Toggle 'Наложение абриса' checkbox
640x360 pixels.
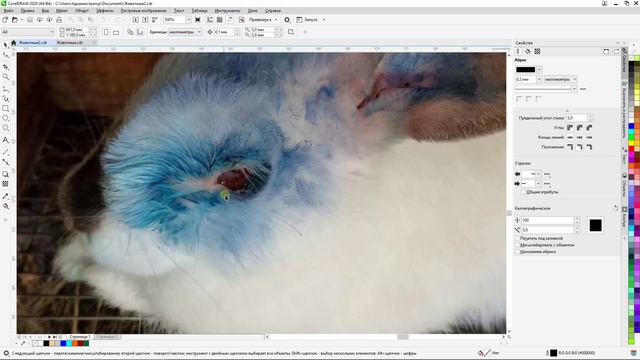tap(517, 252)
